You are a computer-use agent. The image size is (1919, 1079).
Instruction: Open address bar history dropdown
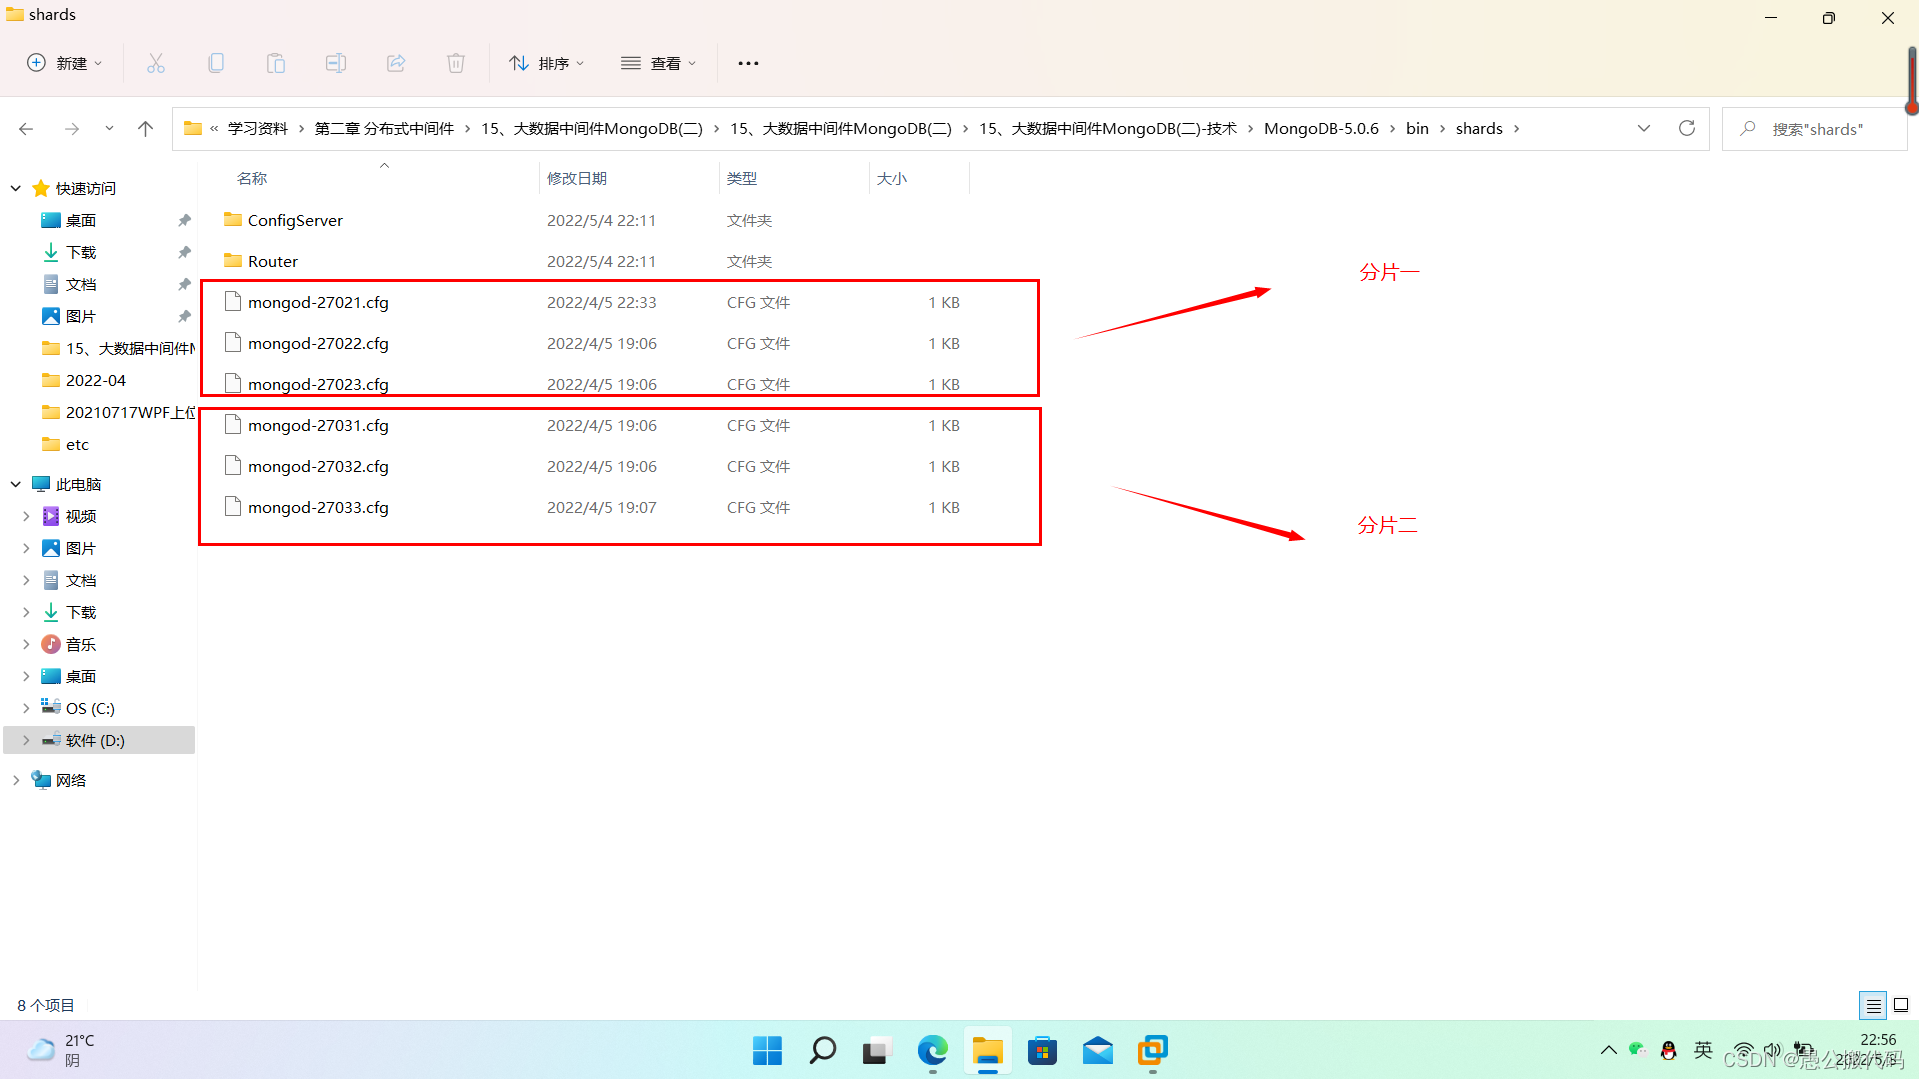pos(1644,128)
